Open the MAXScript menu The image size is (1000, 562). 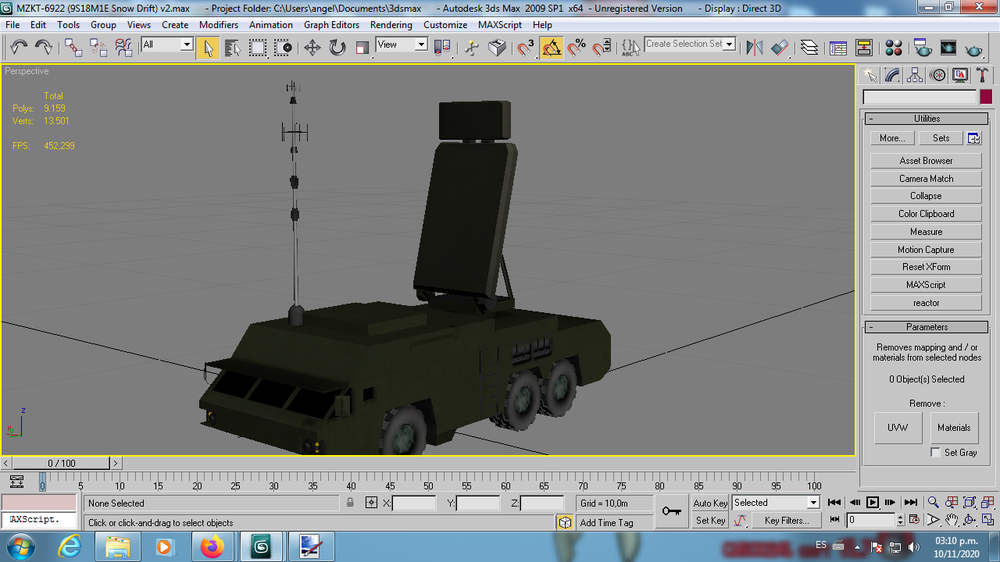coord(499,25)
